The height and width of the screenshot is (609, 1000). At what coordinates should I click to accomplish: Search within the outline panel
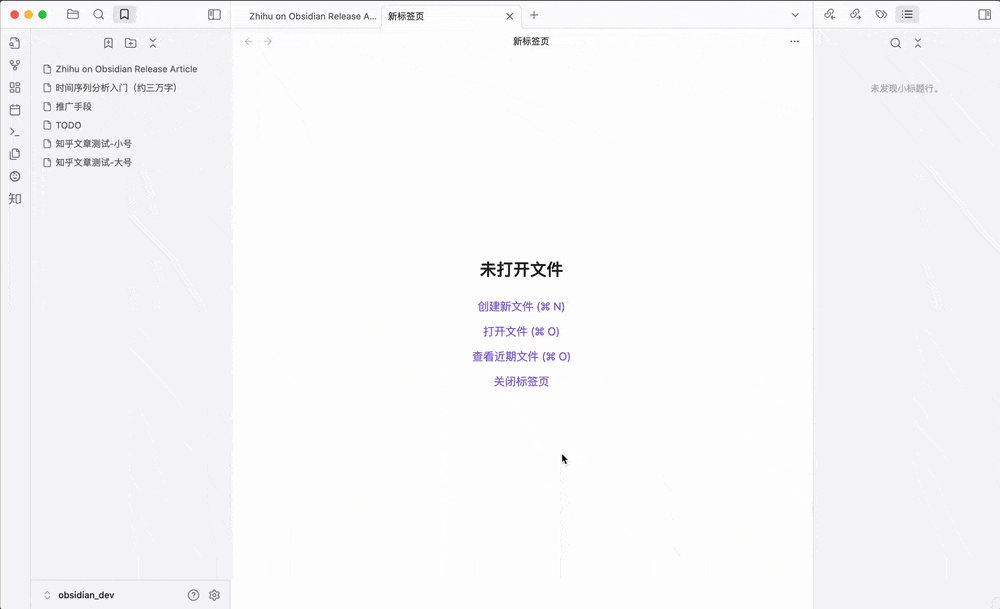point(897,43)
